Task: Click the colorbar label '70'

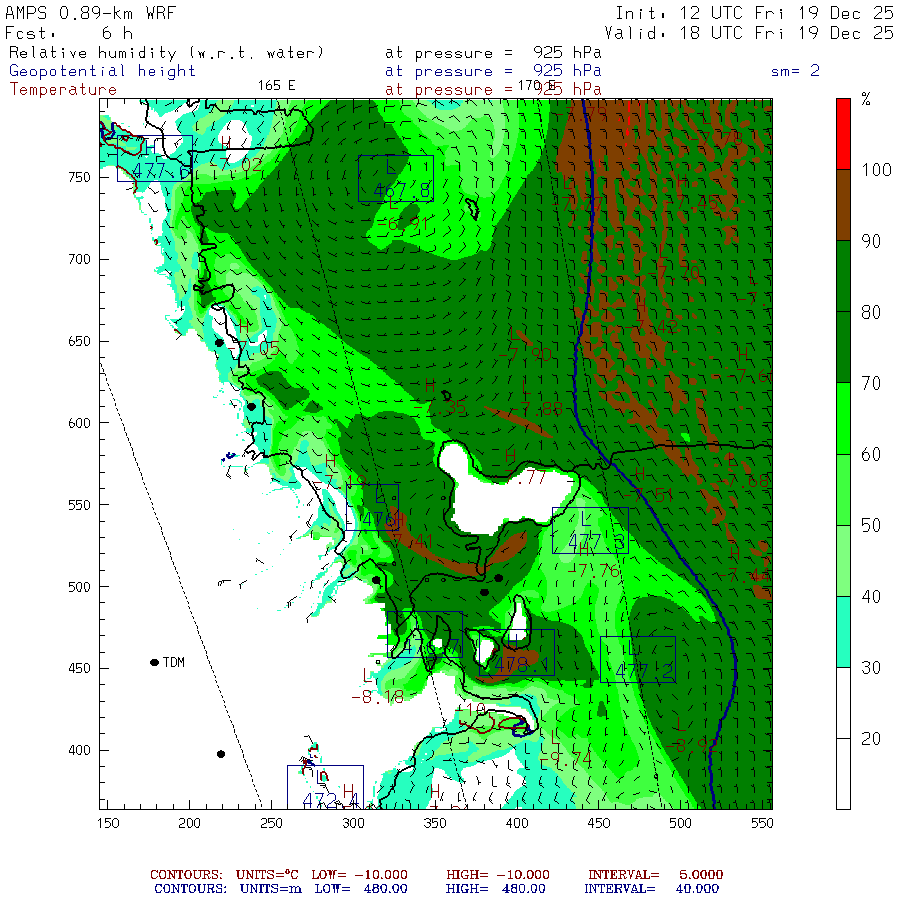Action: coord(871,383)
